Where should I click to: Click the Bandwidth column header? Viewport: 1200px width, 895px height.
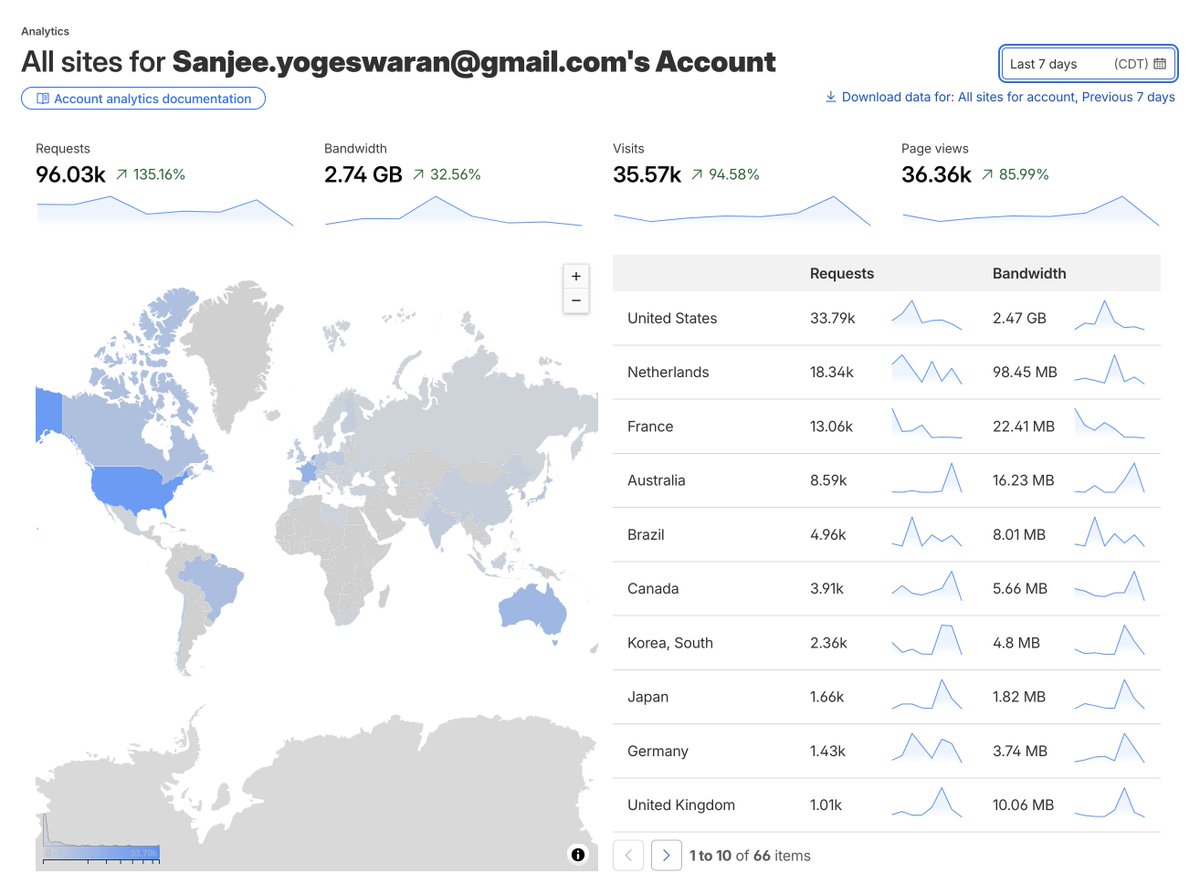(1029, 273)
